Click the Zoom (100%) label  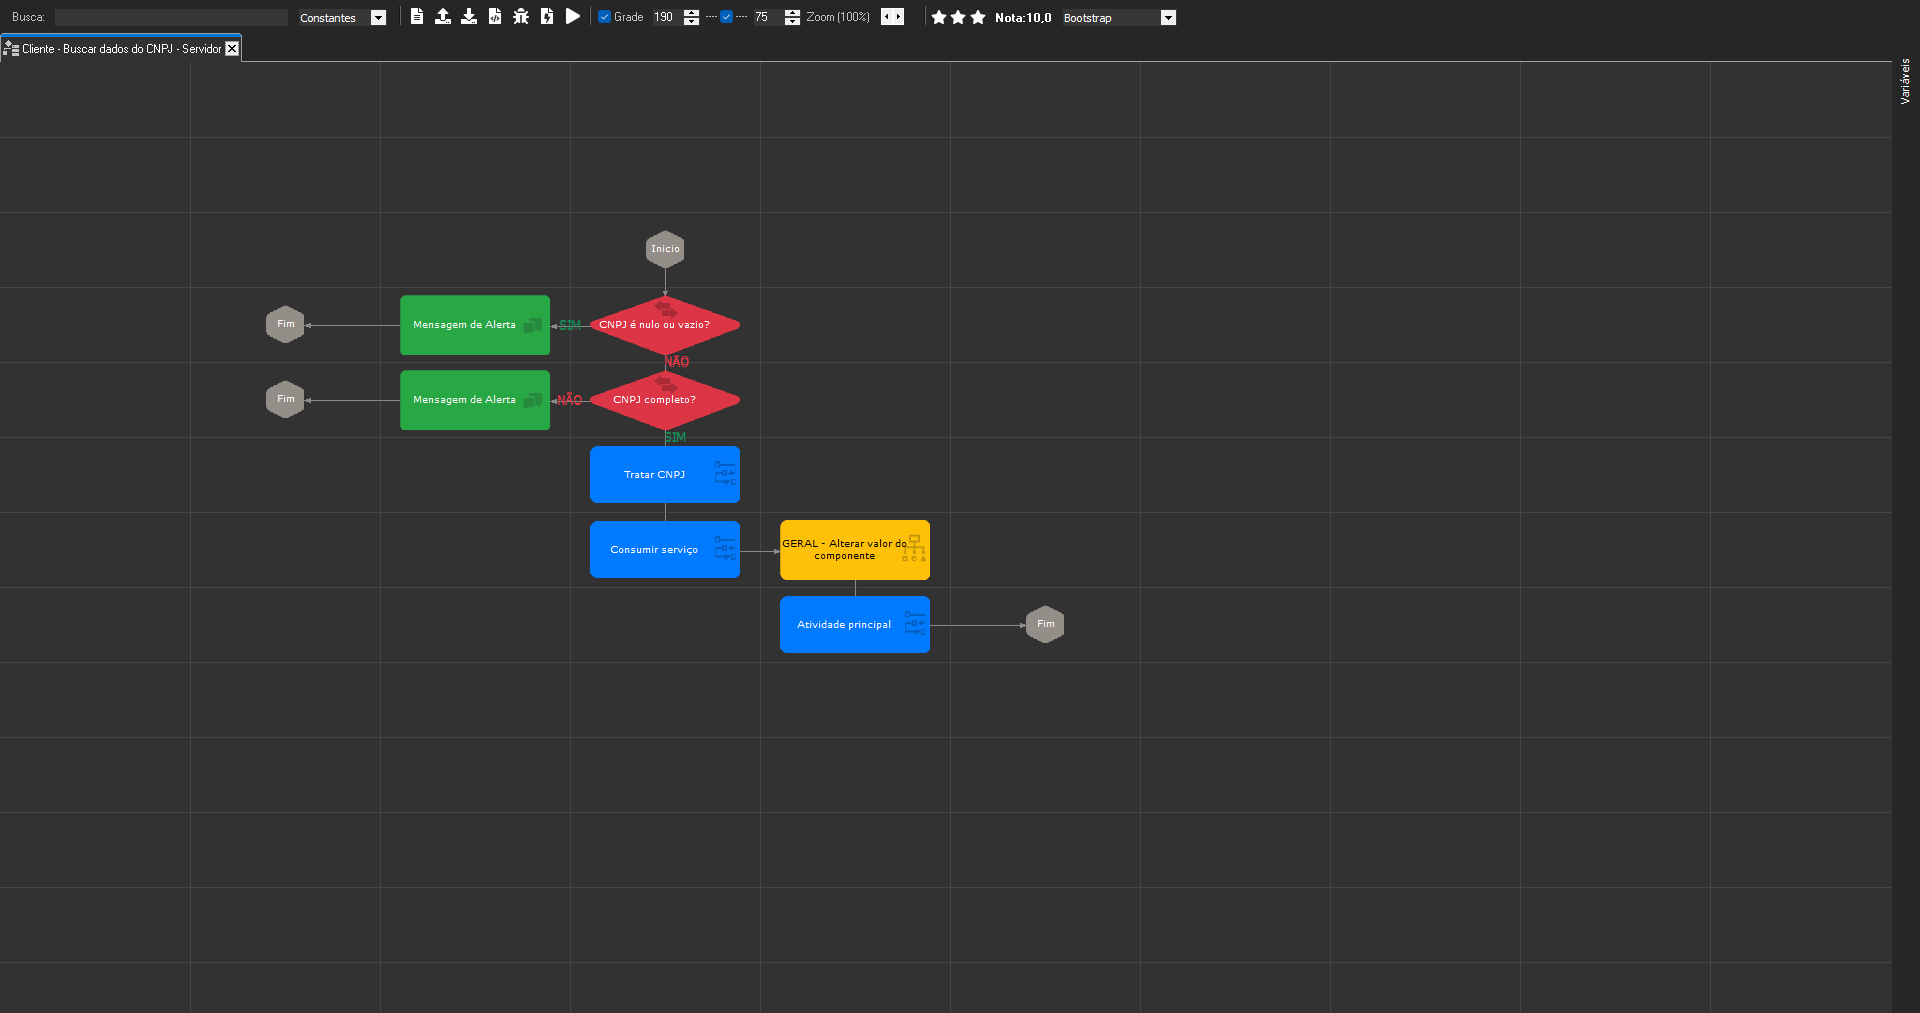(838, 17)
